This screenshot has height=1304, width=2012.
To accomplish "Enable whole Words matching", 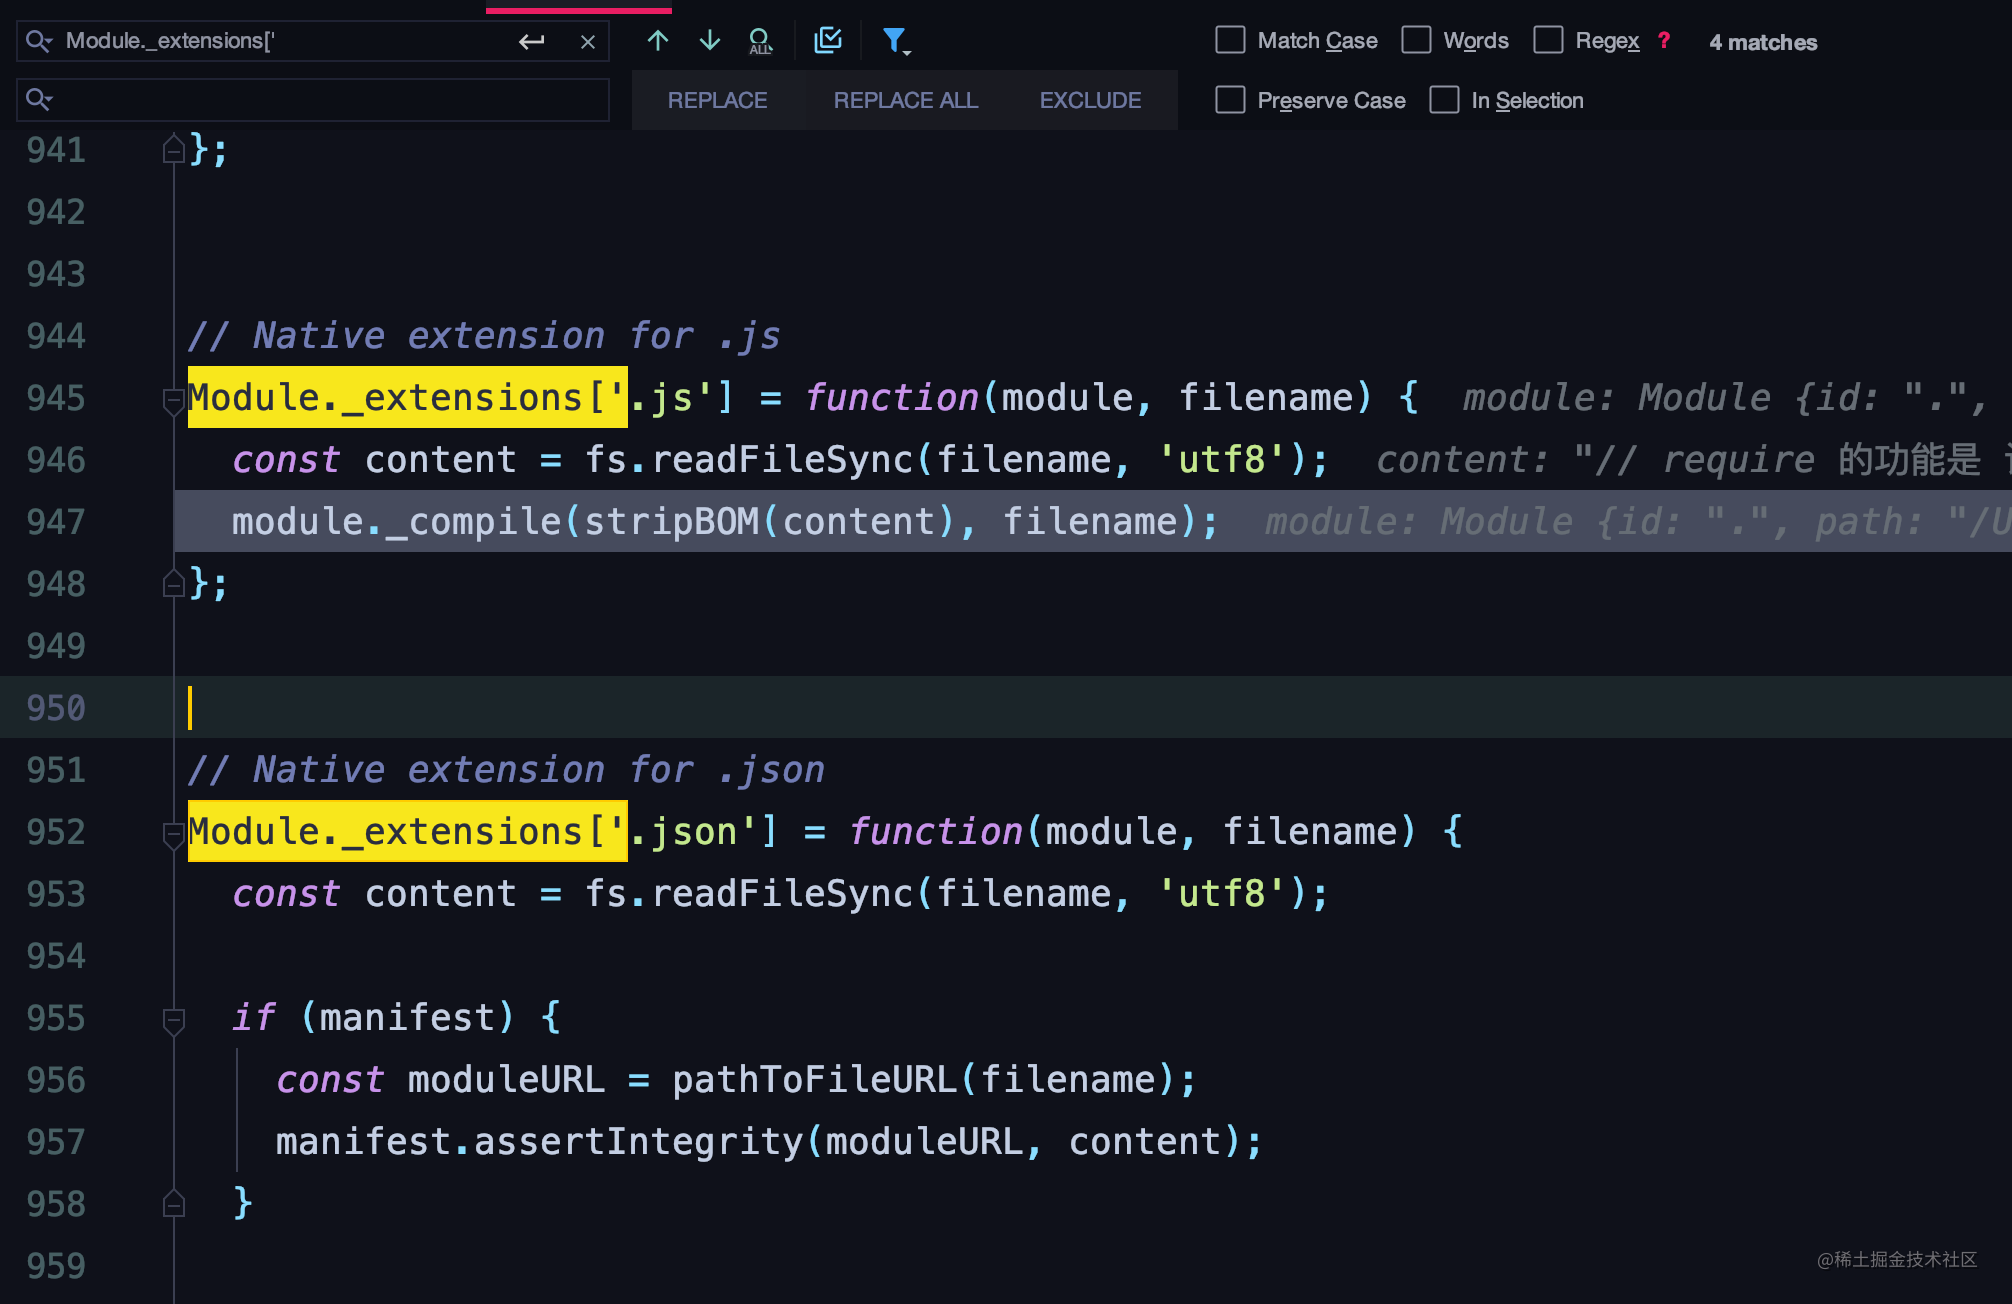I will coord(1417,40).
